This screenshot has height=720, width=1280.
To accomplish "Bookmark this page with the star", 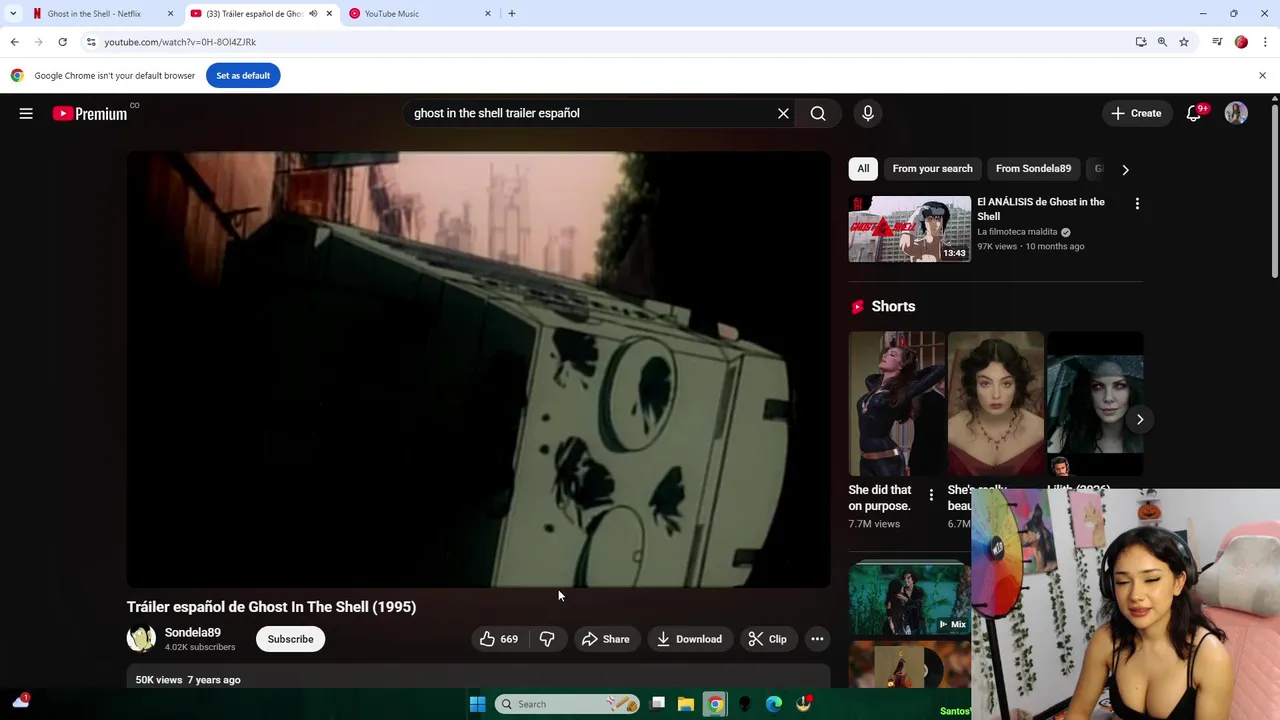I will pyautogui.click(x=1184, y=42).
